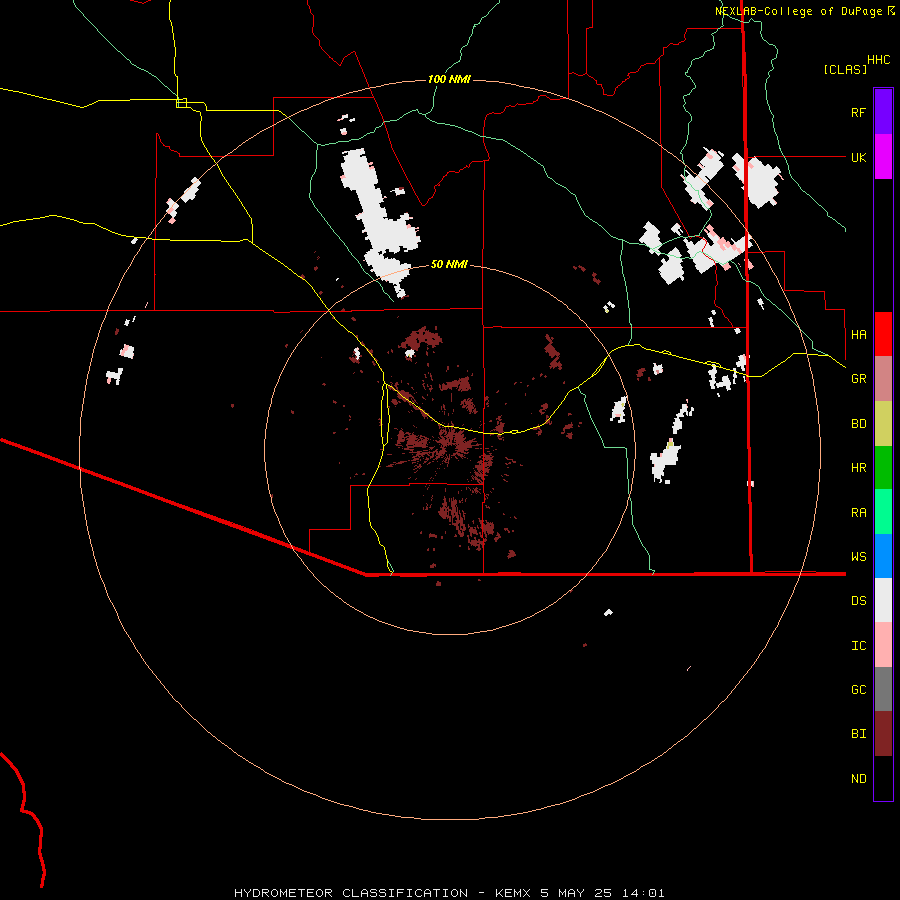Click the GC legend label
The height and width of the screenshot is (900, 900).
pos(858,690)
